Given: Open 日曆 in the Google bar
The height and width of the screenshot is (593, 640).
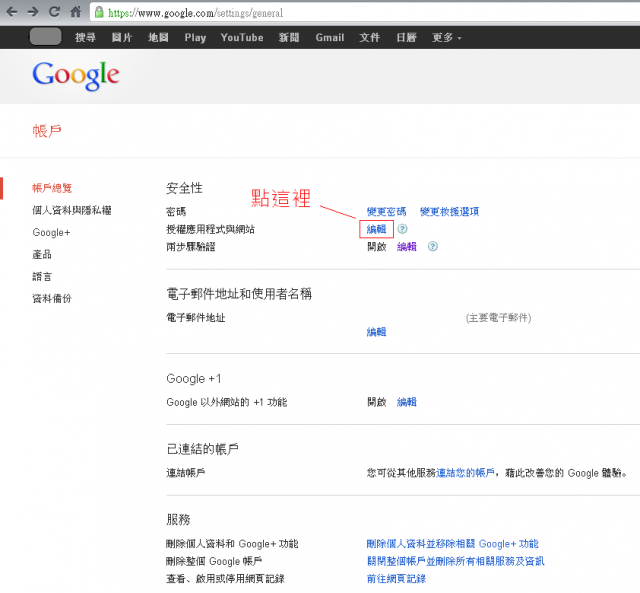Looking at the screenshot, I should point(406,38).
